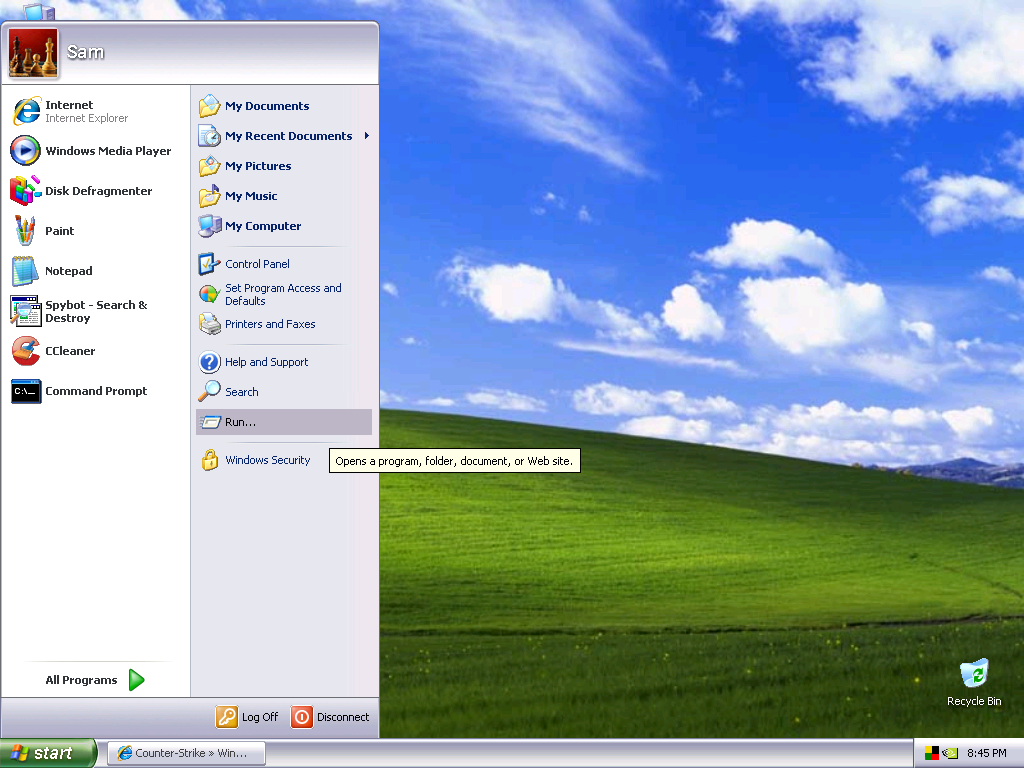Launch Spybot - Search & Destroy icon
This screenshot has height=768, width=1024.
pyautogui.click(x=25, y=311)
